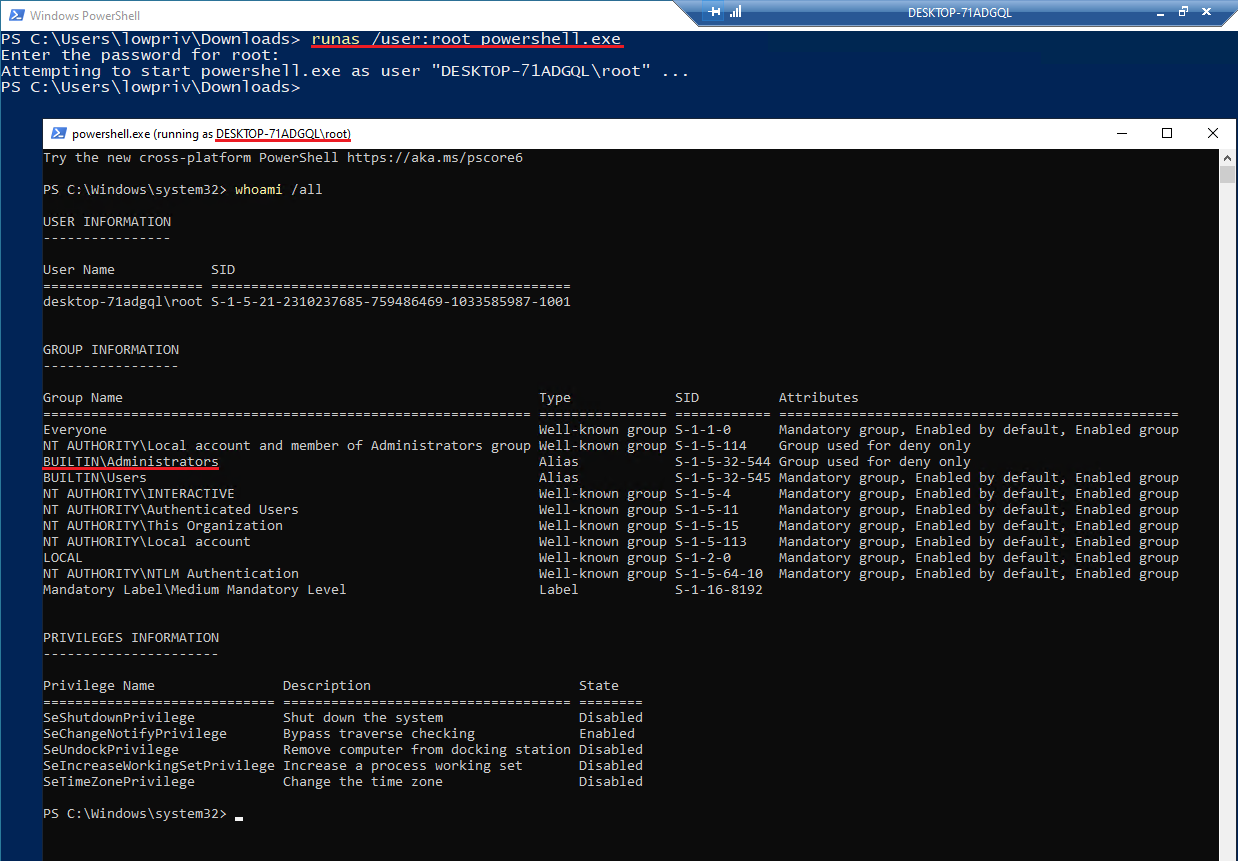Click the final PS C:\Windows\system32> prompt

[135, 814]
